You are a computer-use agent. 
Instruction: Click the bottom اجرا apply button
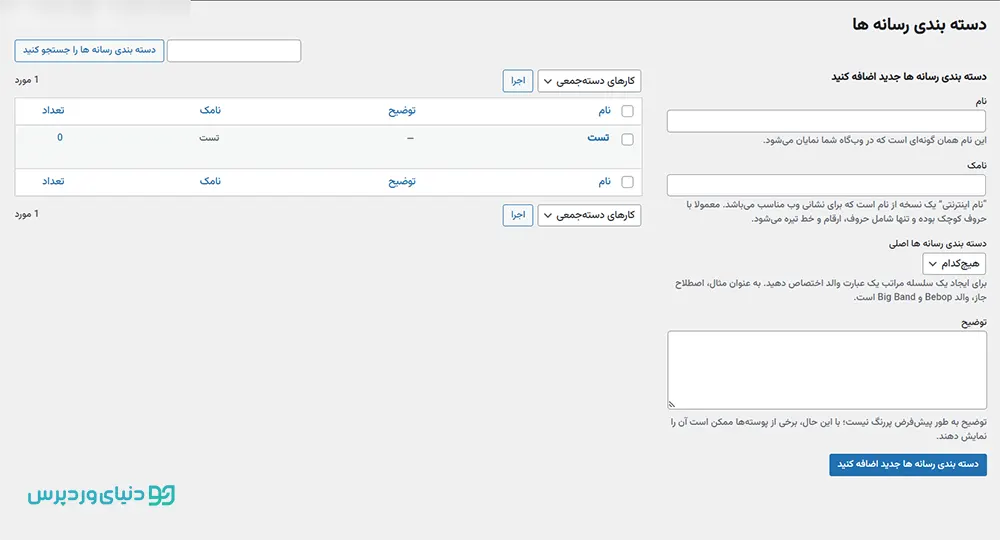[x=518, y=215]
